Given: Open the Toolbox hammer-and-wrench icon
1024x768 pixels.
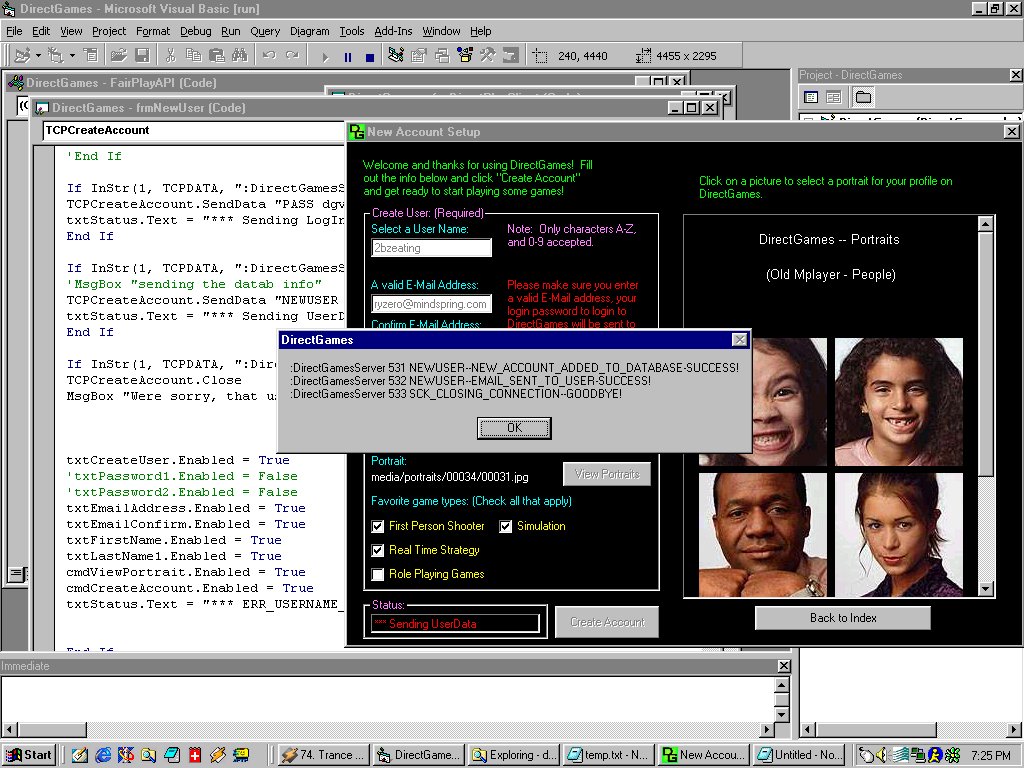Looking at the screenshot, I should coord(488,56).
